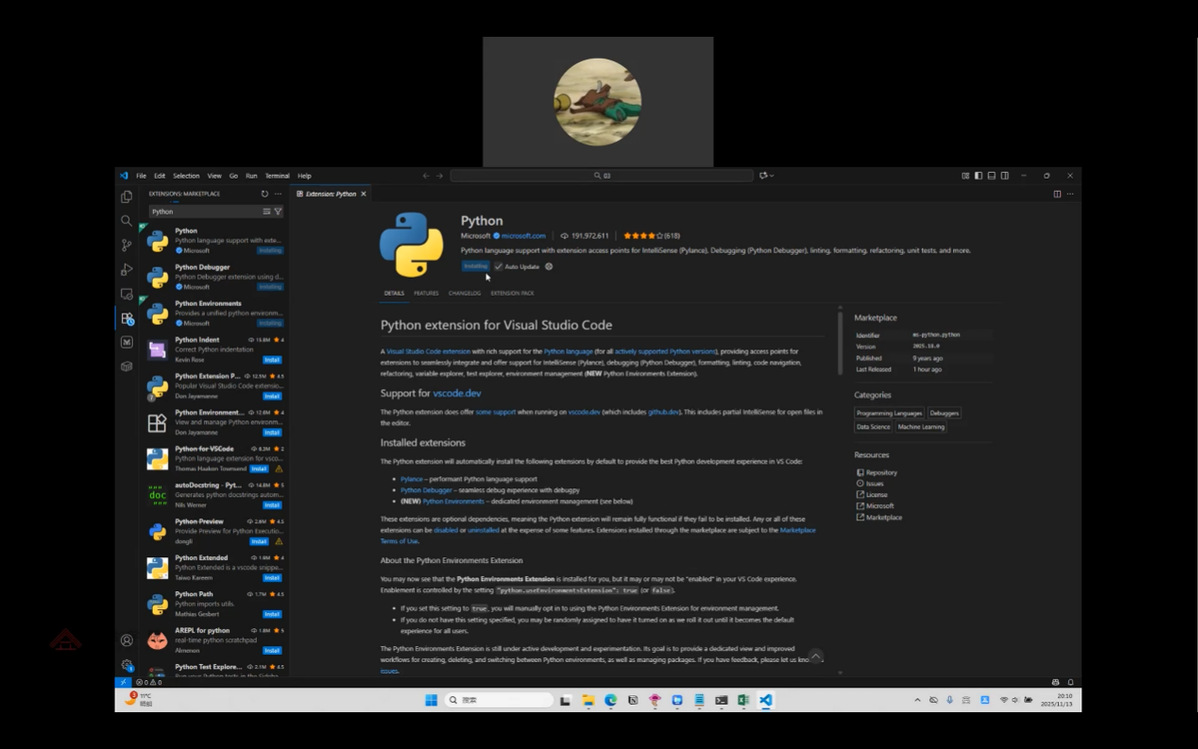Screen dimensions: 1198x749
Task: Refresh the Extensions Marketplace list
Action: click(265, 194)
